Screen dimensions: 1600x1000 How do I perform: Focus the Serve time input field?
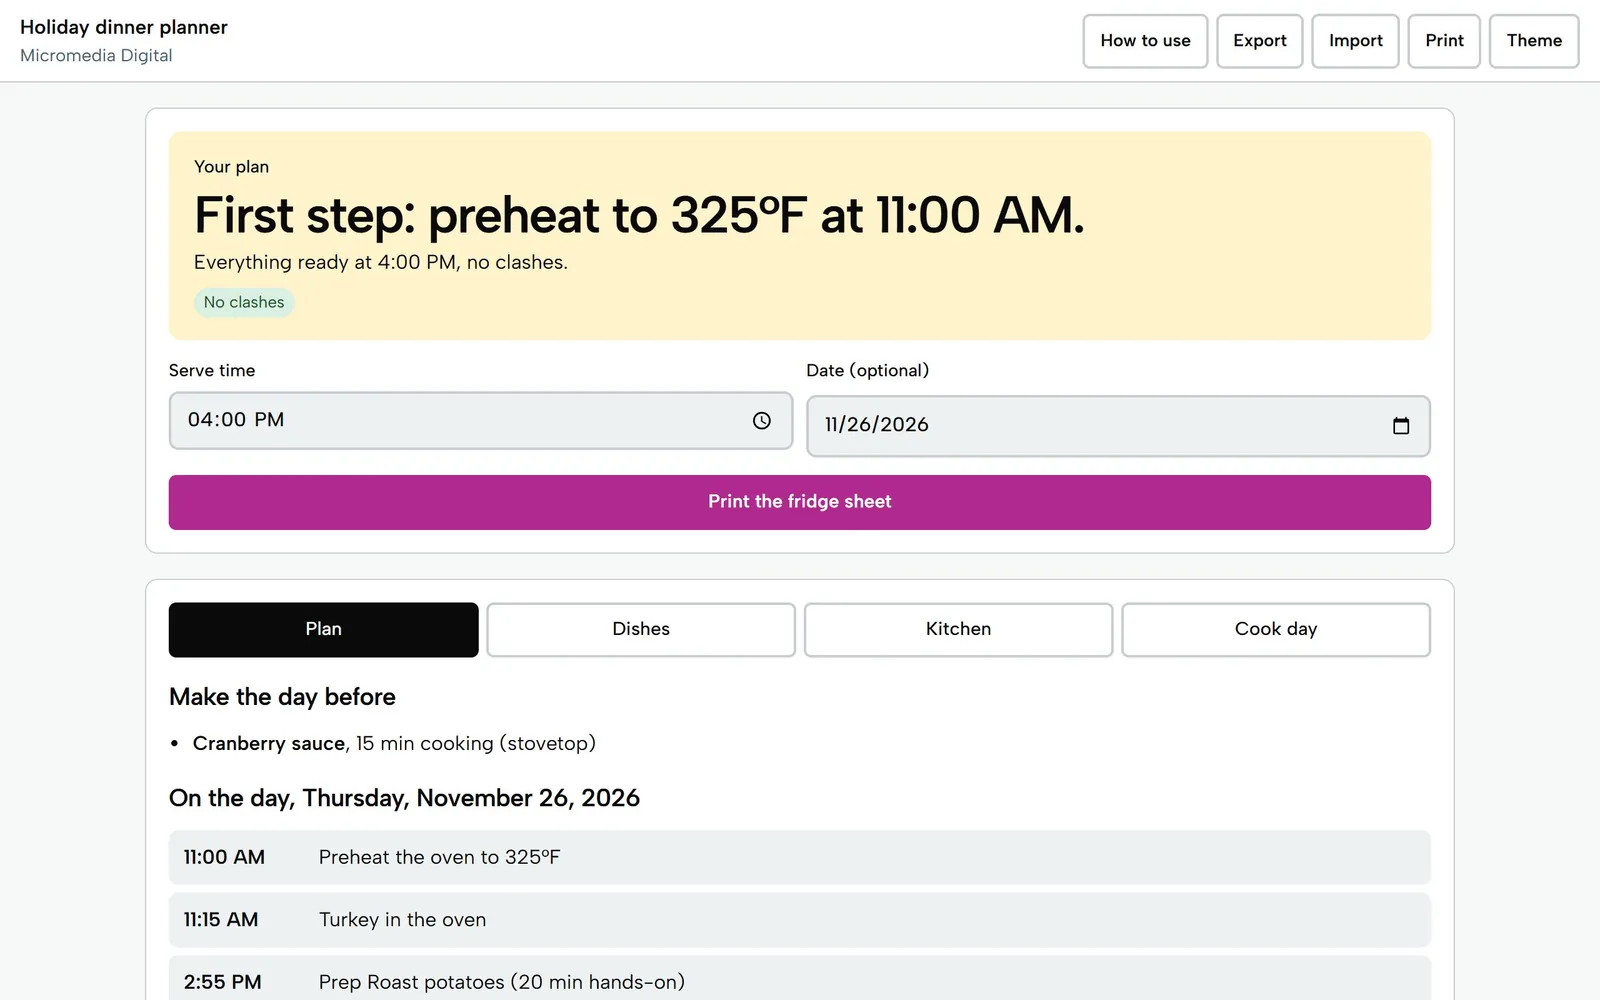[481, 421]
